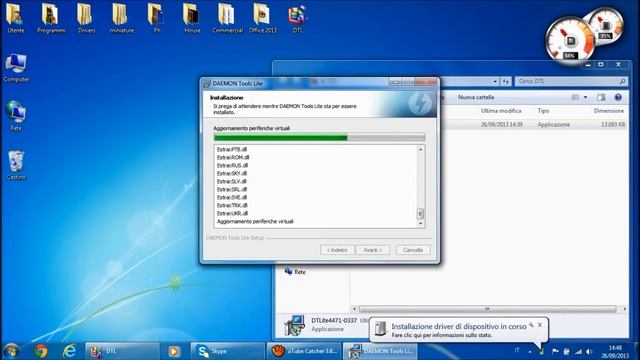The image size is (640, 360).
Task: Switch to DAEMON Tools Lite taskbar button
Action: point(380,351)
